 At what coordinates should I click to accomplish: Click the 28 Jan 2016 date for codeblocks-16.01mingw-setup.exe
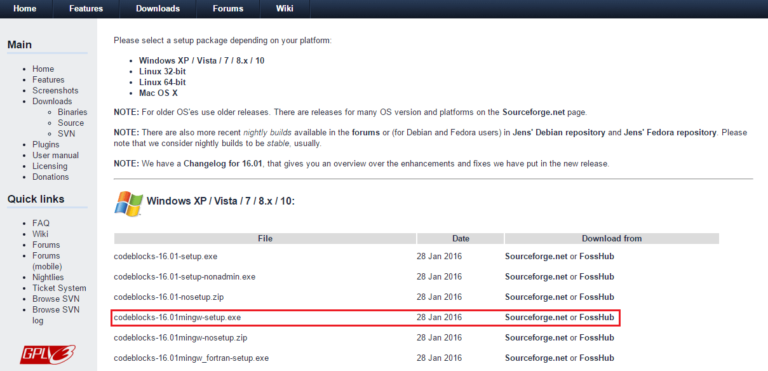[439, 318]
